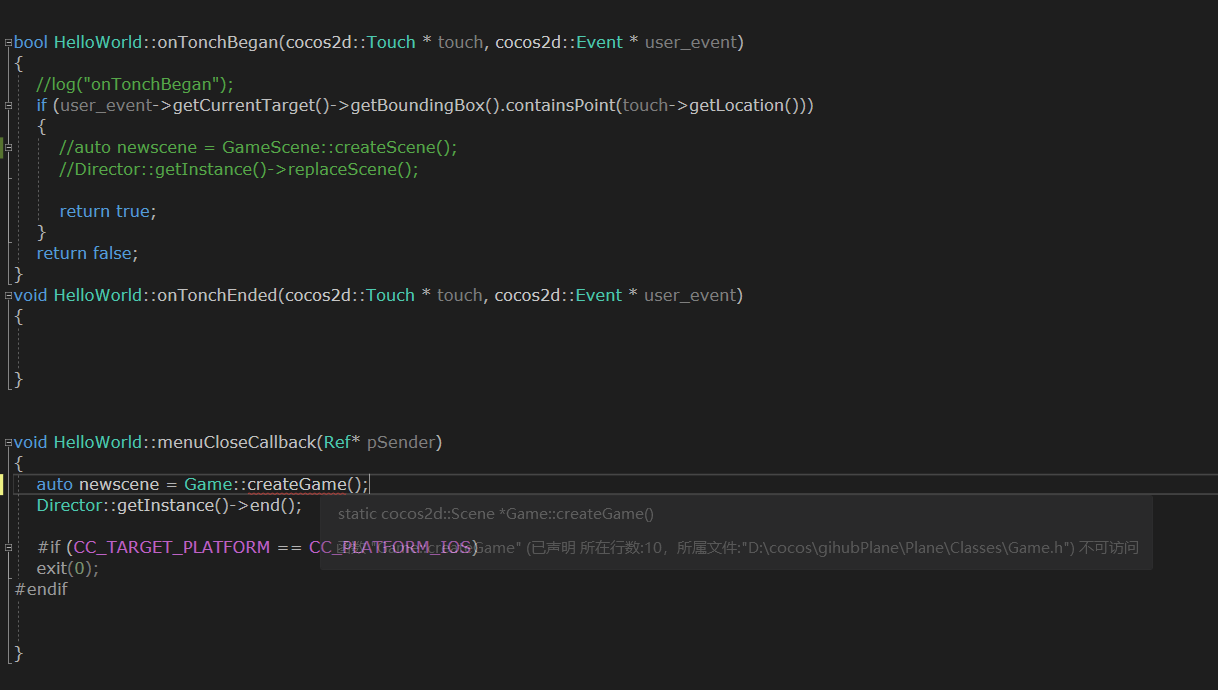The width and height of the screenshot is (1218, 690).
Task: Click the underlined createGame call
Action: tap(296, 484)
